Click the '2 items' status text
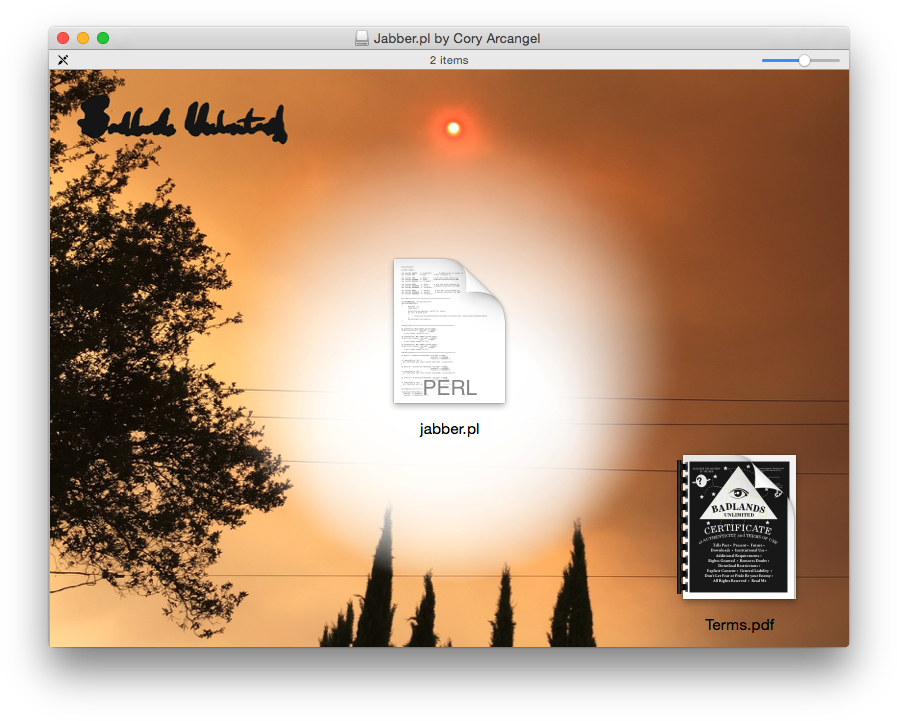The height and width of the screenshot is (721, 897). click(449, 60)
